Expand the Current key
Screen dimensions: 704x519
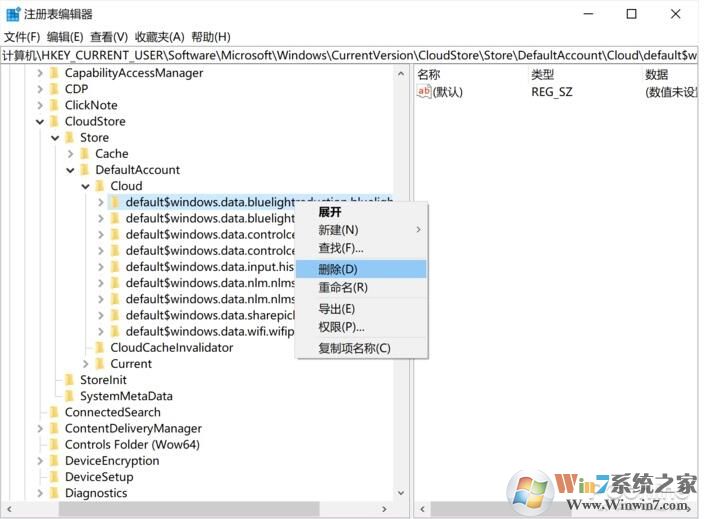[x=86, y=364]
